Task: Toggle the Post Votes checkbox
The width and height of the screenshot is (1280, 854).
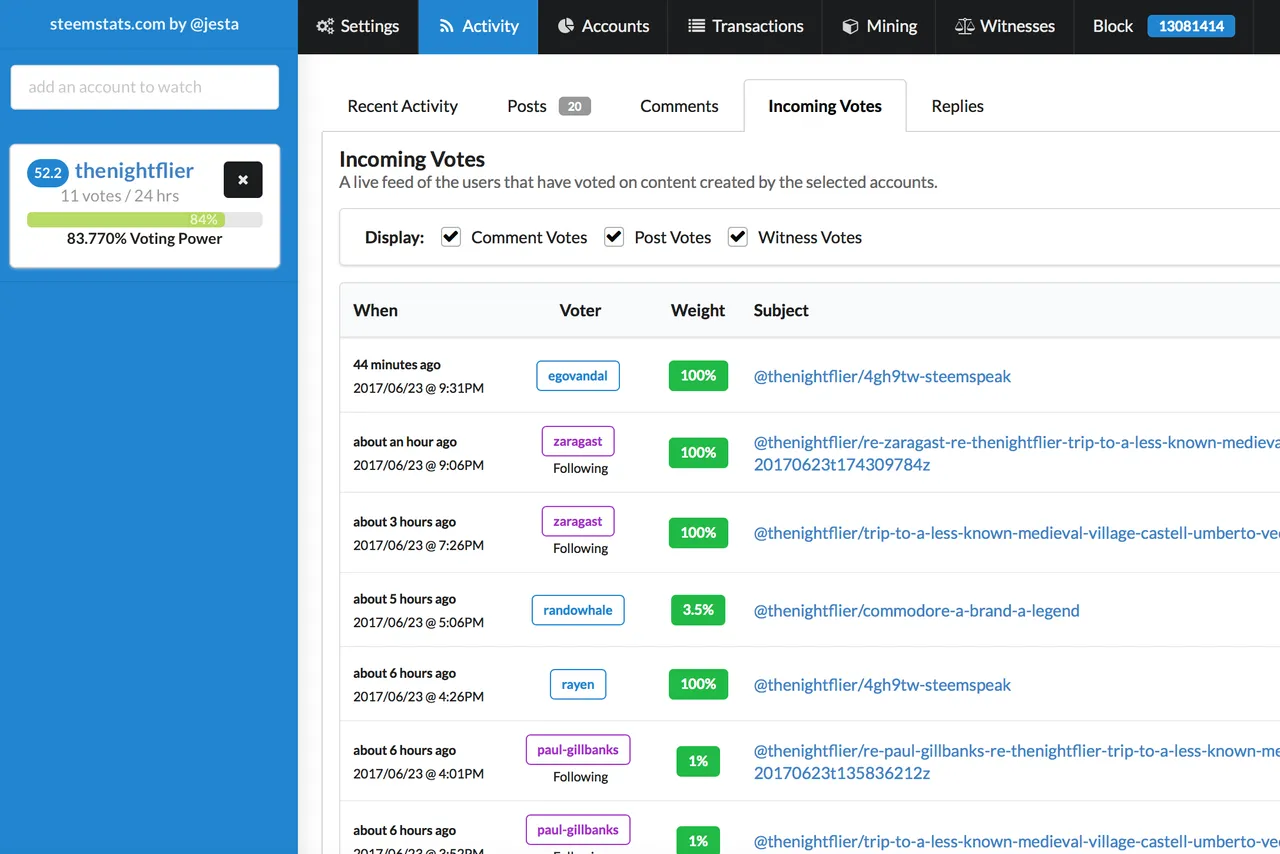Action: (614, 237)
